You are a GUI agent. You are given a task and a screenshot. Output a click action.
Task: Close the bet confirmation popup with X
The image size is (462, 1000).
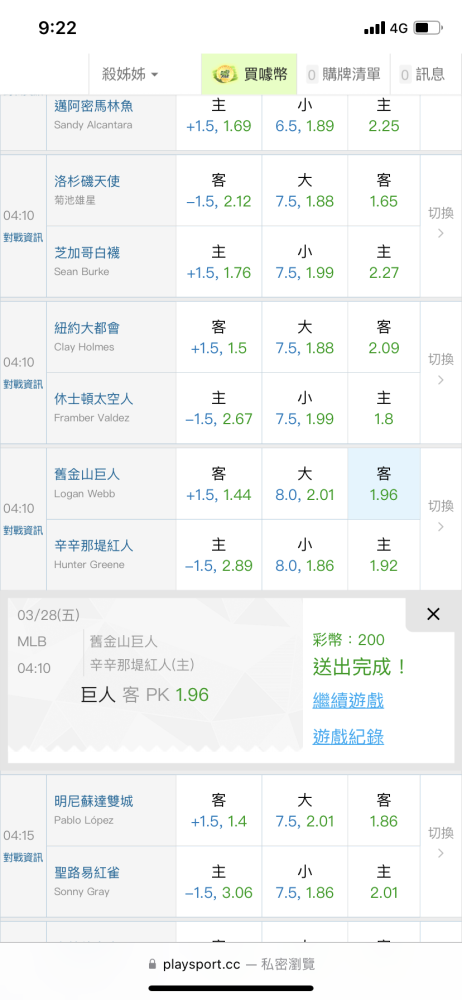click(433, 614)
